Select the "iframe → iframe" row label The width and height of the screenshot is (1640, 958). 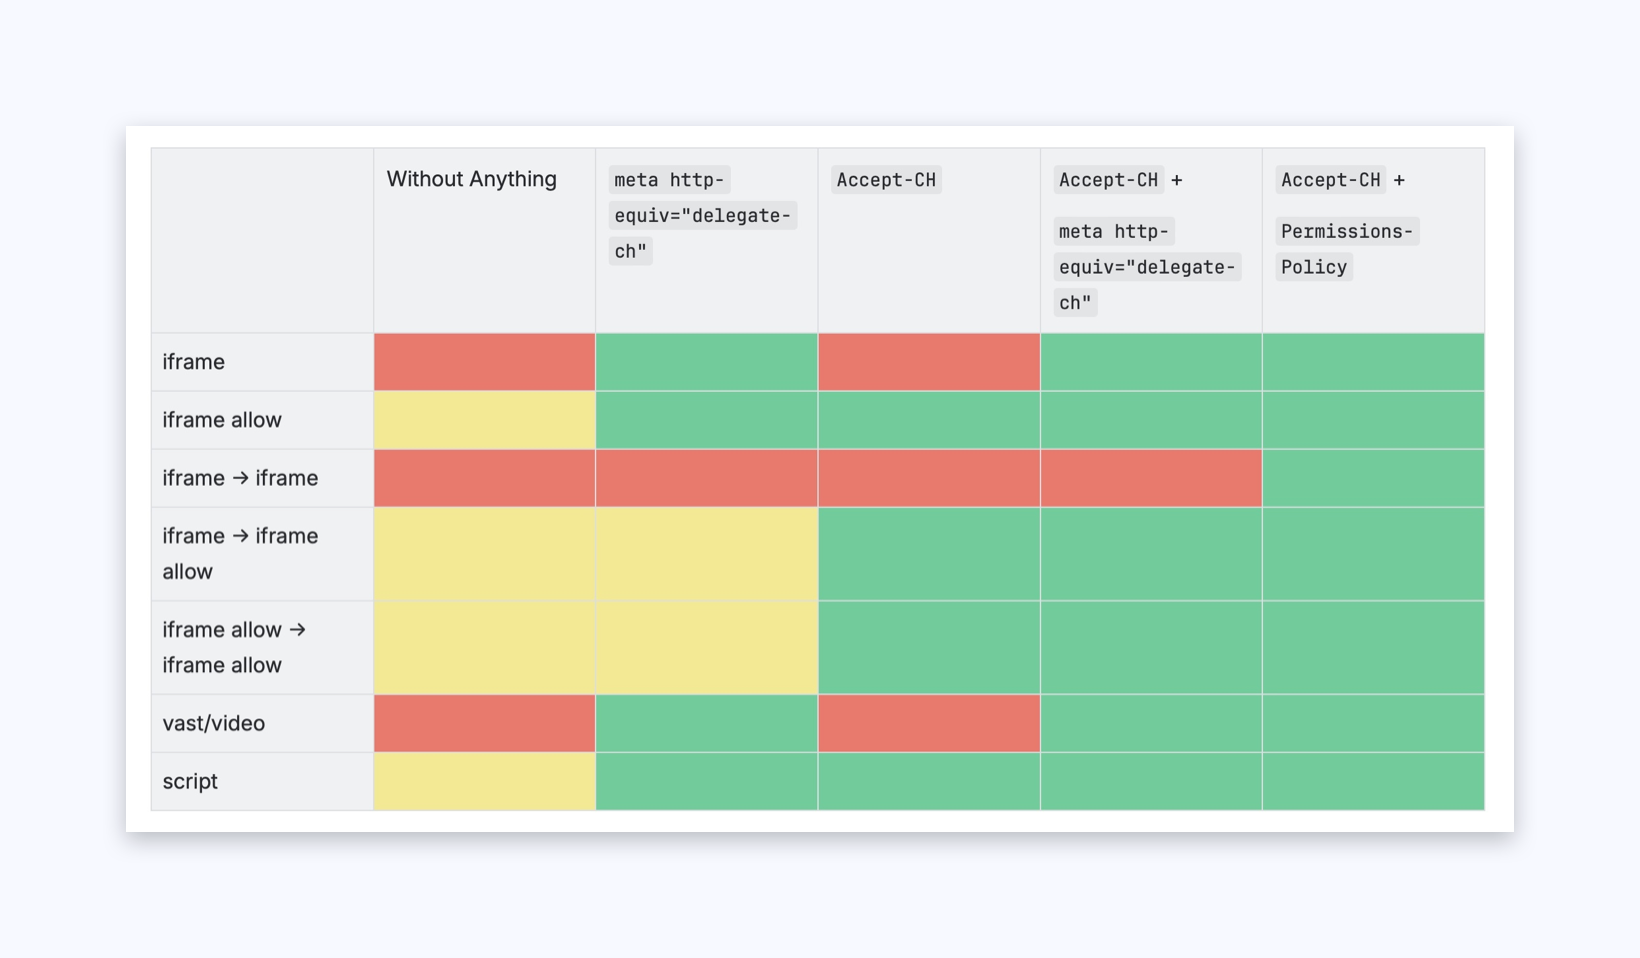point(240,478)
